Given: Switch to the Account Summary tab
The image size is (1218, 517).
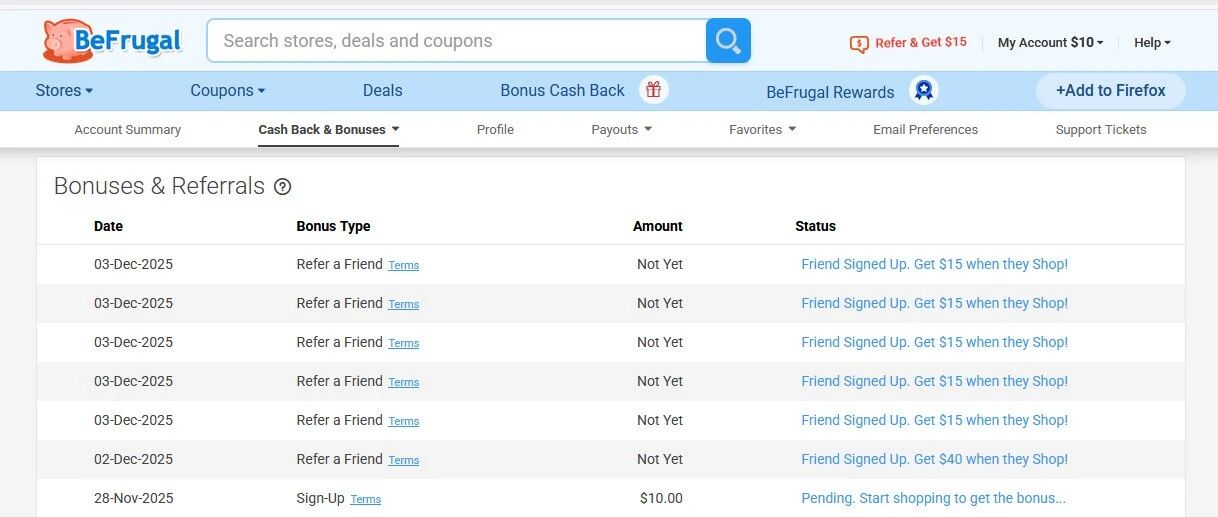Looking at the screenshot, I should [128, 129].
